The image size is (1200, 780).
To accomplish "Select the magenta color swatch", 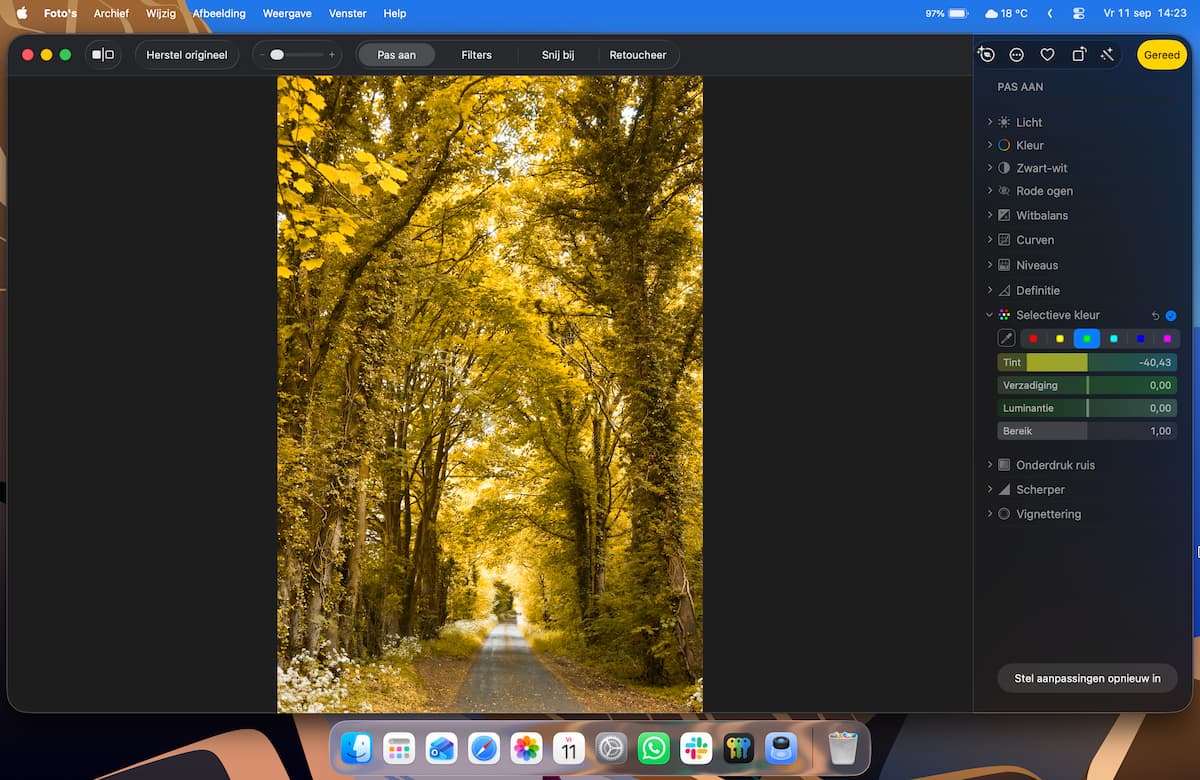I will [1167, 339].
